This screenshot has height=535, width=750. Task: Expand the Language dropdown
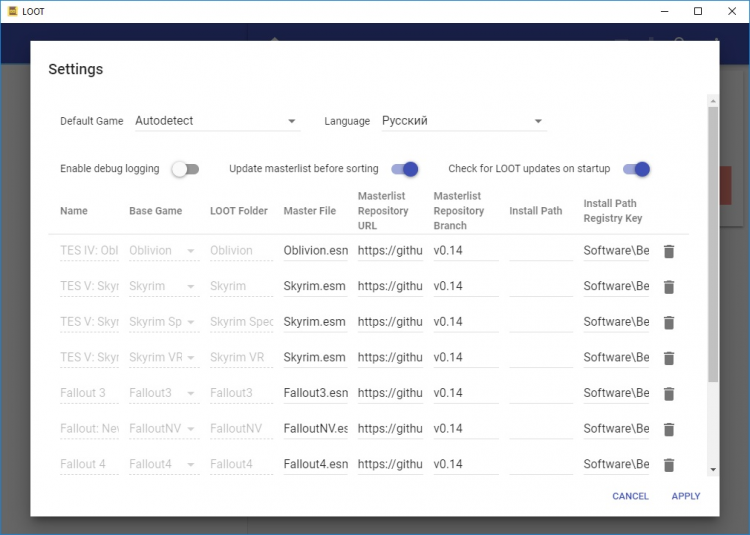[463, 121]
